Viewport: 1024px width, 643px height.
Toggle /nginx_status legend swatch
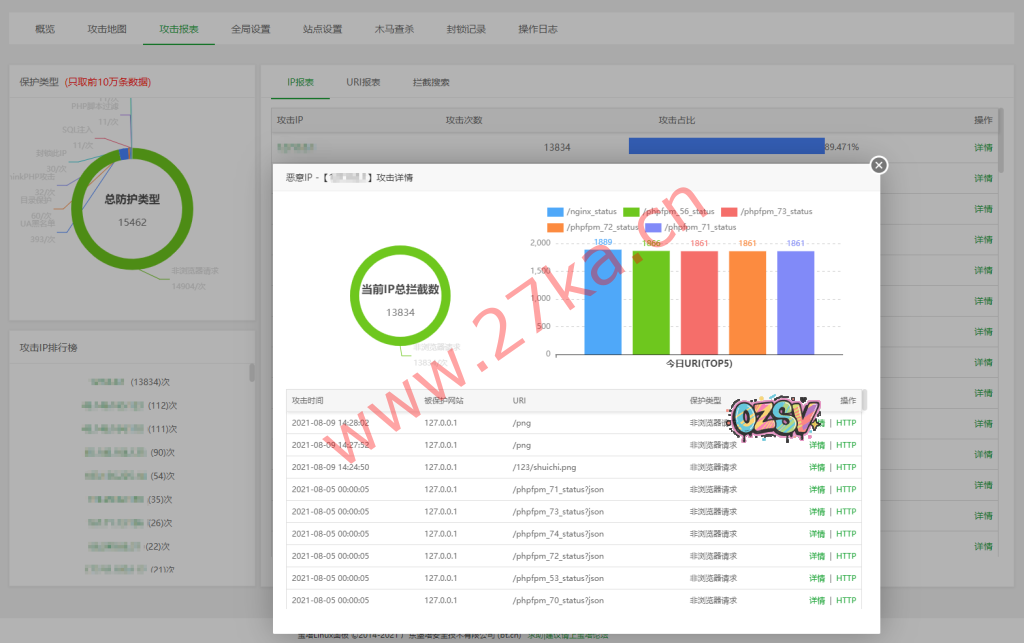coord(555,212)
